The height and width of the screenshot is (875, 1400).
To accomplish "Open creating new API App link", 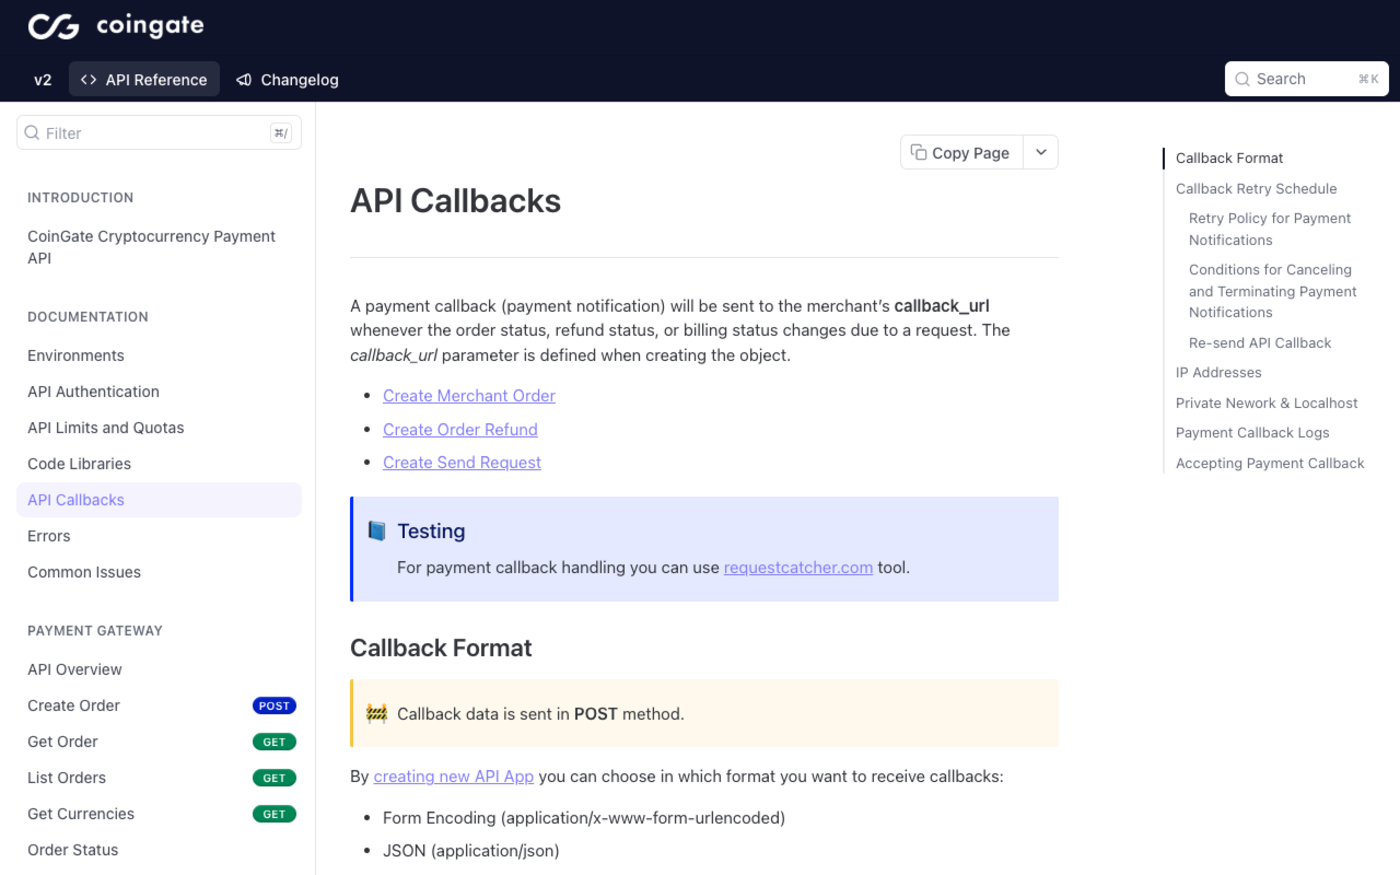I will coord(454,776).
